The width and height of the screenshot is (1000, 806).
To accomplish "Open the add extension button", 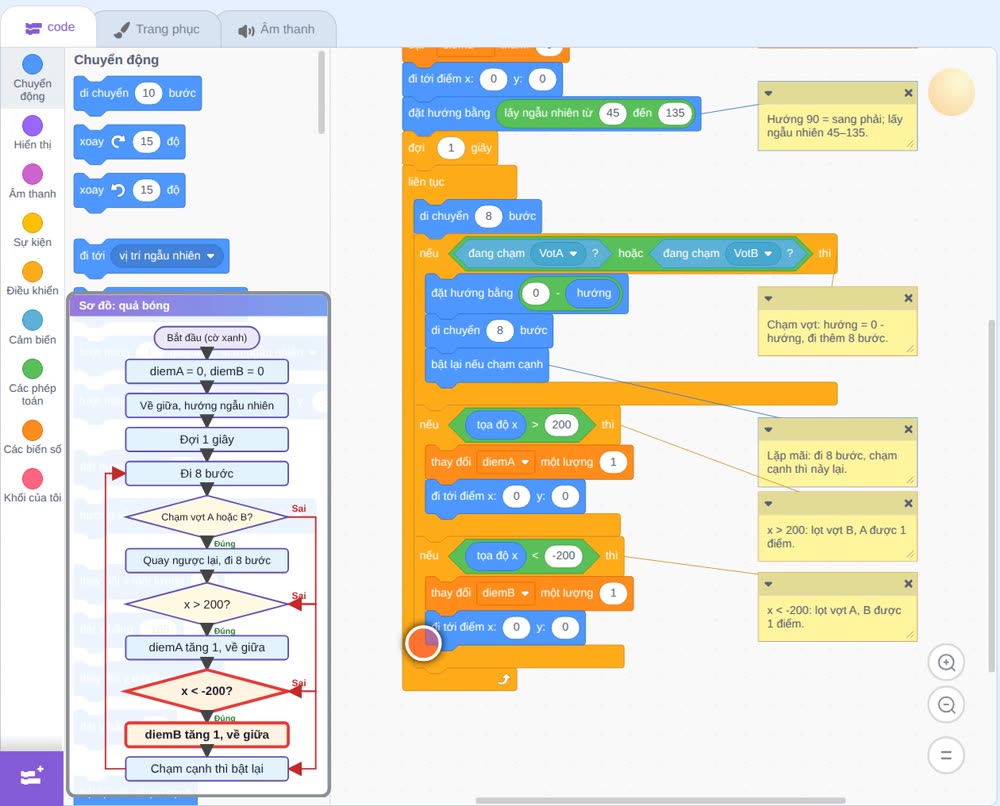I will pyautogui.click(x=32, y=777).
